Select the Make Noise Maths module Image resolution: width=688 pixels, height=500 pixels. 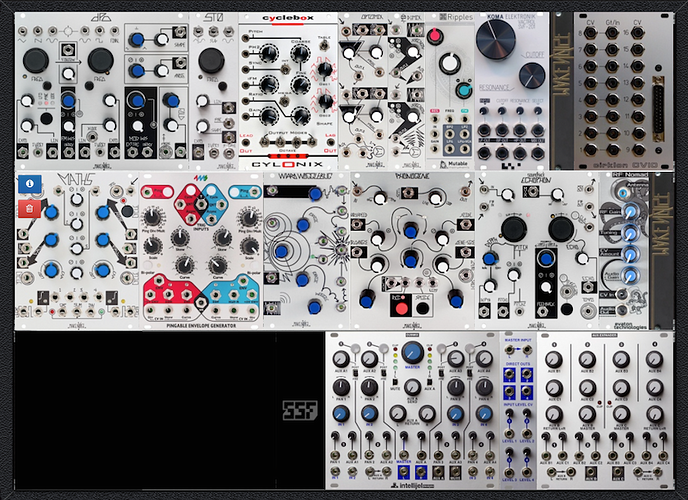[x=77, y=250]
